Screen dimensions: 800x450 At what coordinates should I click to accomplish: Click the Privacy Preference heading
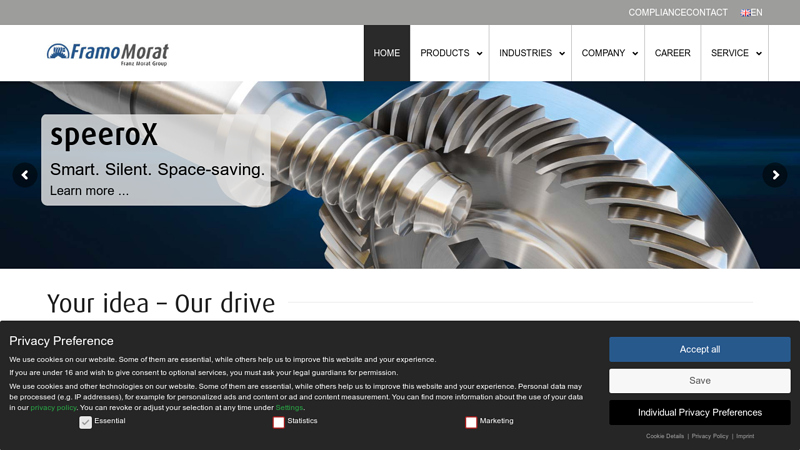(x=61, y=341)
